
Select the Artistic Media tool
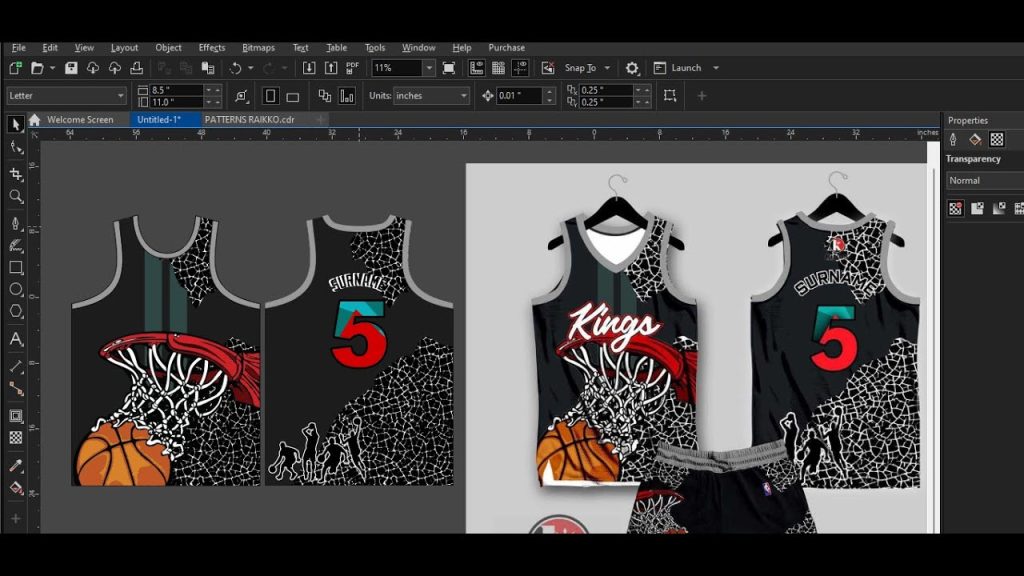pos(16,246)
